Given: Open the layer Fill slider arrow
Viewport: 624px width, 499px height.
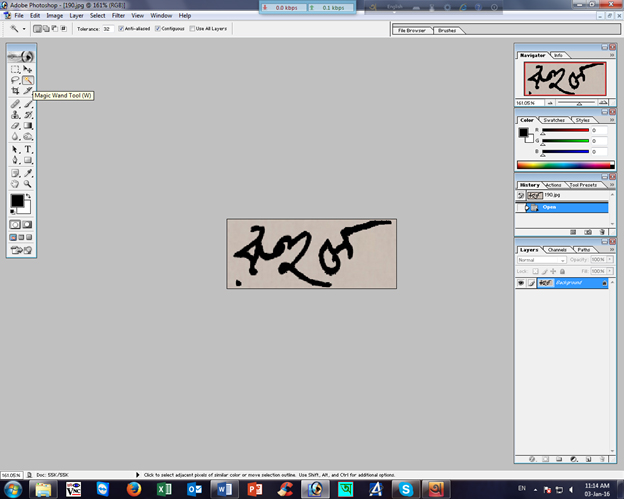Looking at the screenshot, I should (x=610, y=271).
